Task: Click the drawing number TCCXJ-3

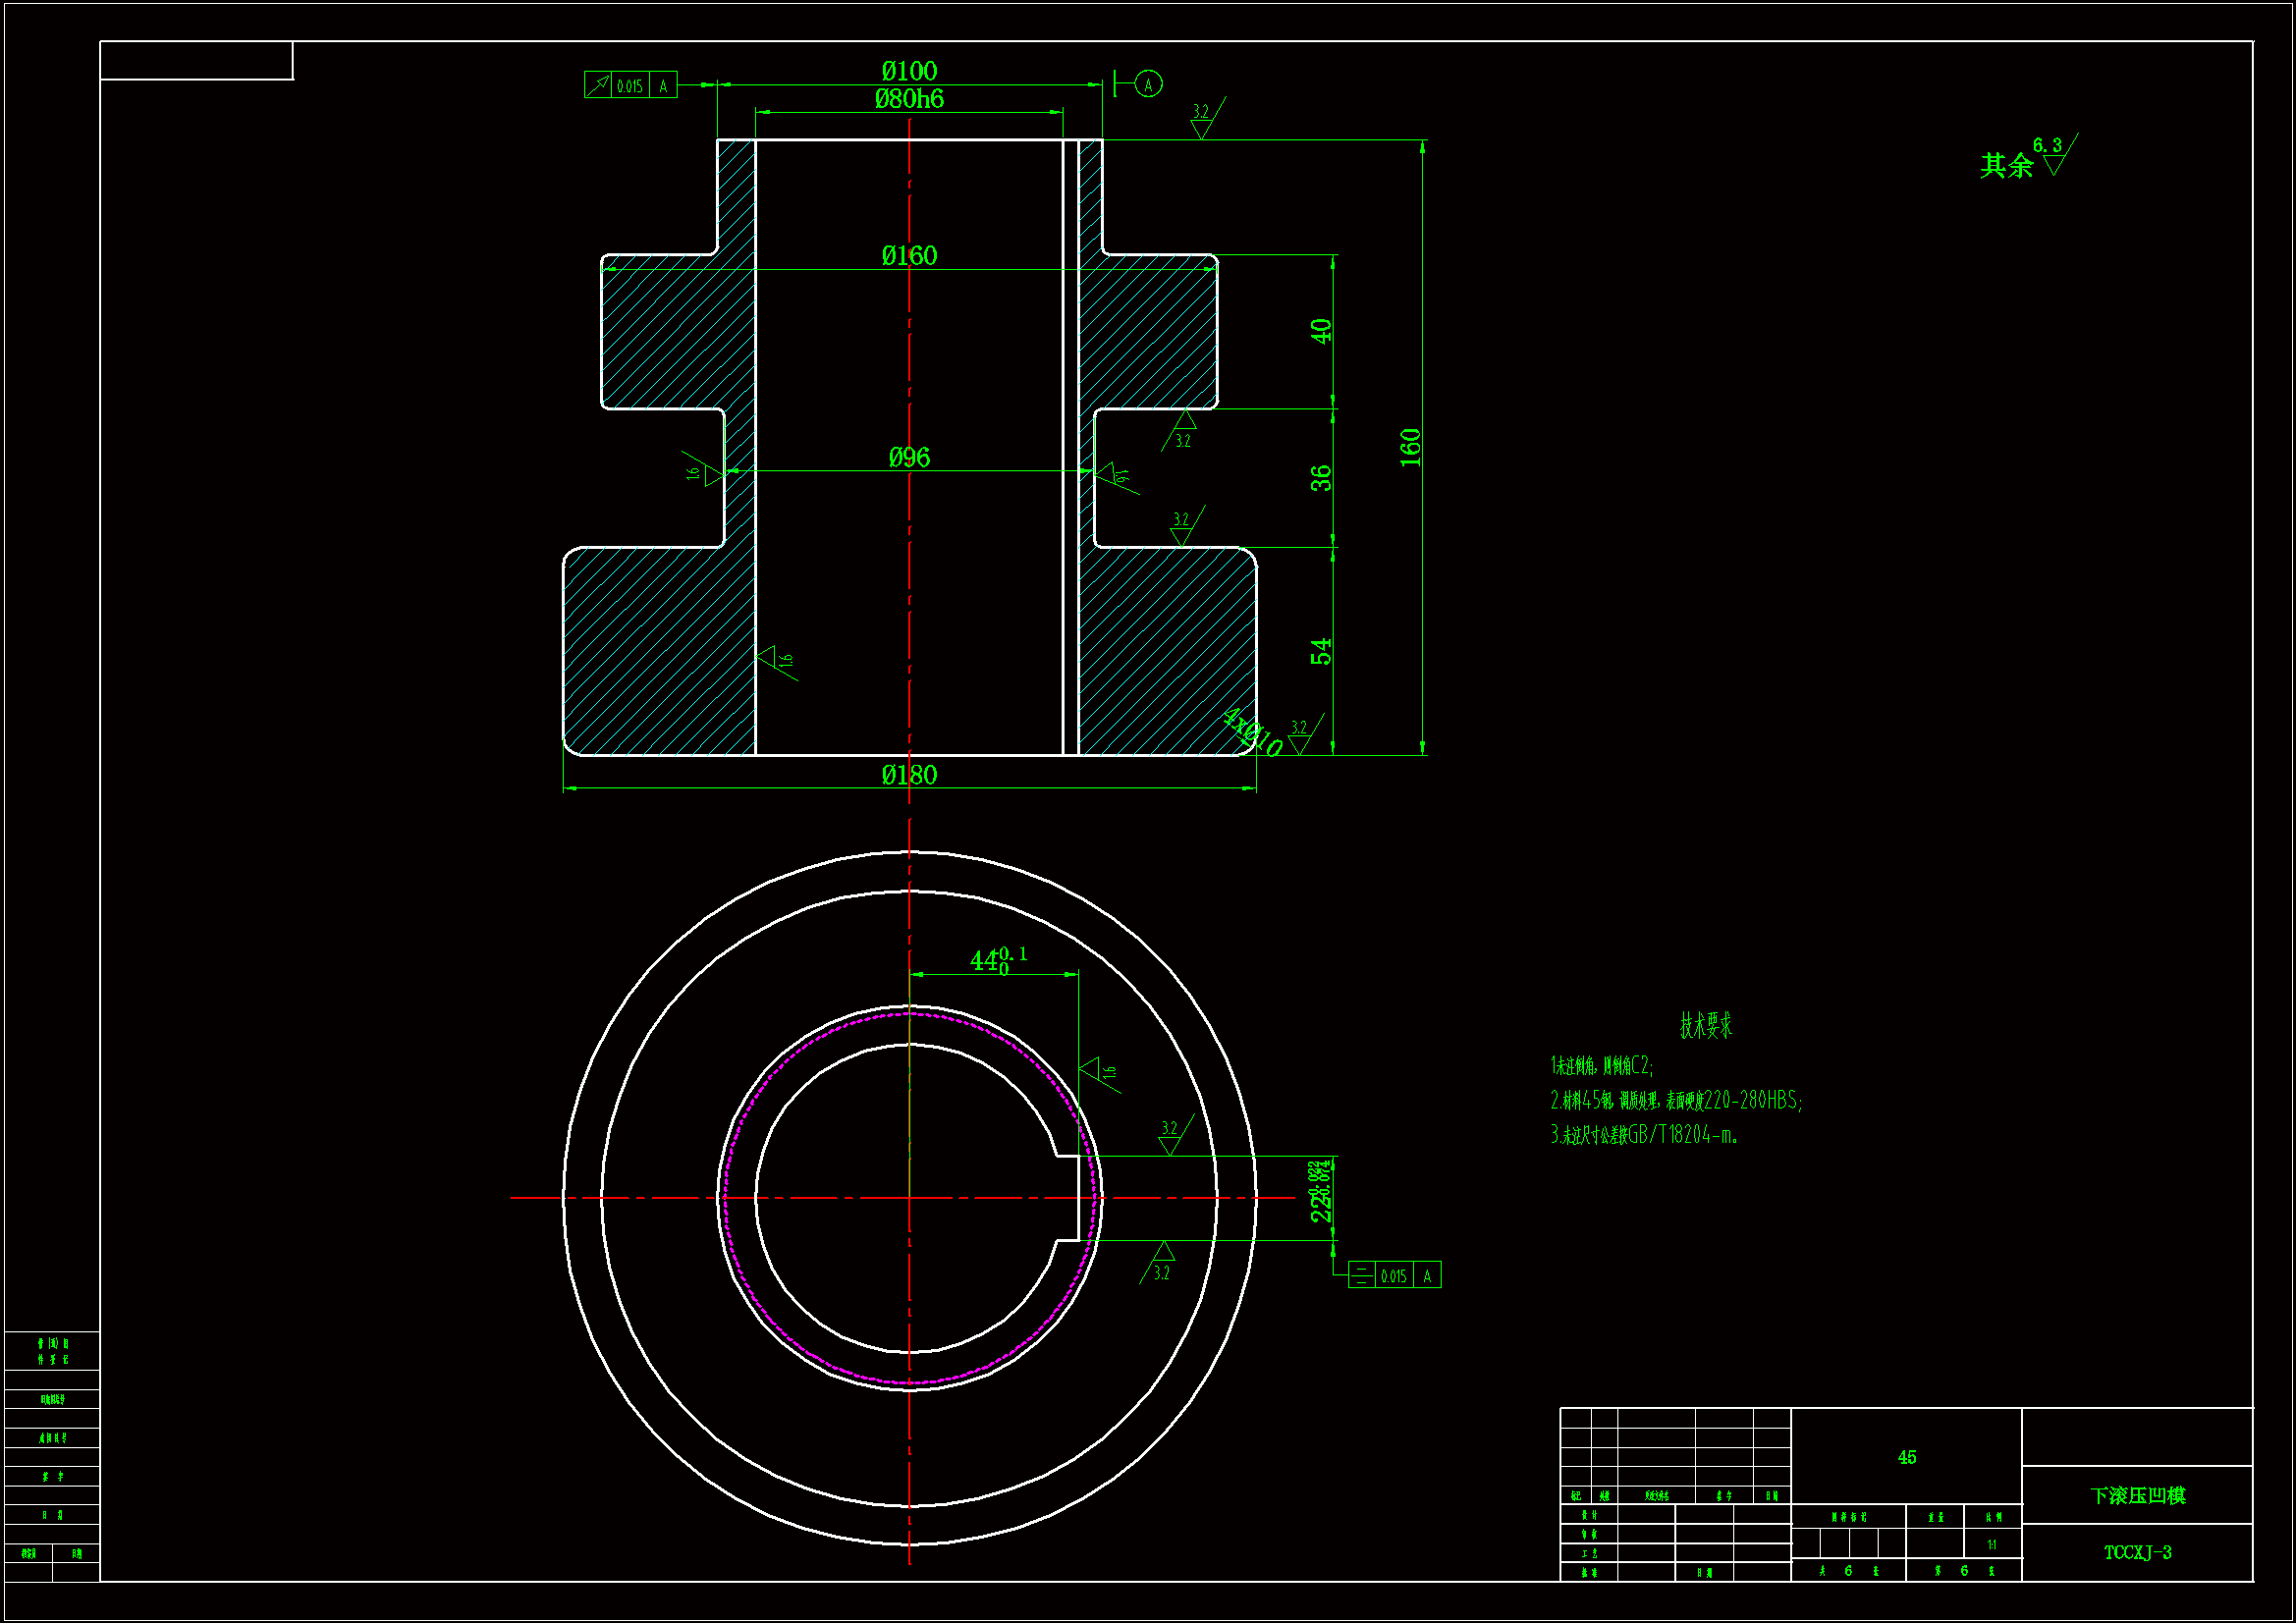Action: [x=2137, y=1553]
